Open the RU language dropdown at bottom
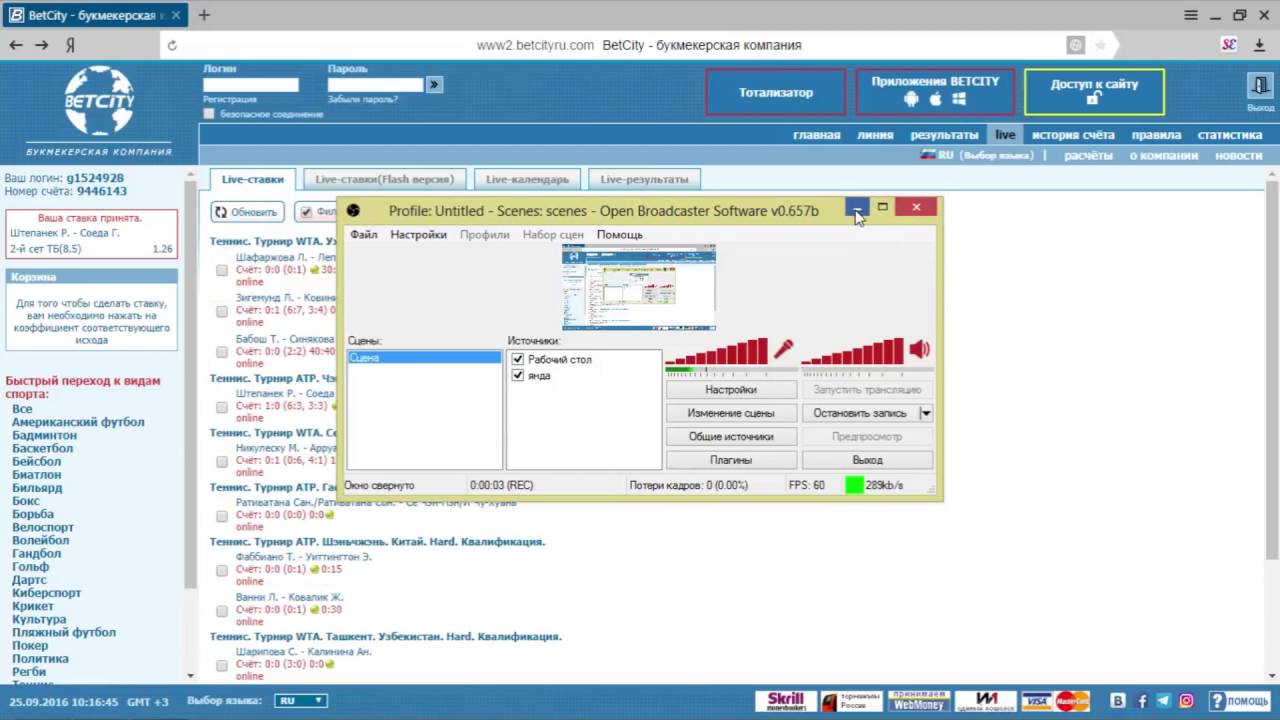Image resolution: width=1280 pixels, height=720 pixels. click(301, 701)
